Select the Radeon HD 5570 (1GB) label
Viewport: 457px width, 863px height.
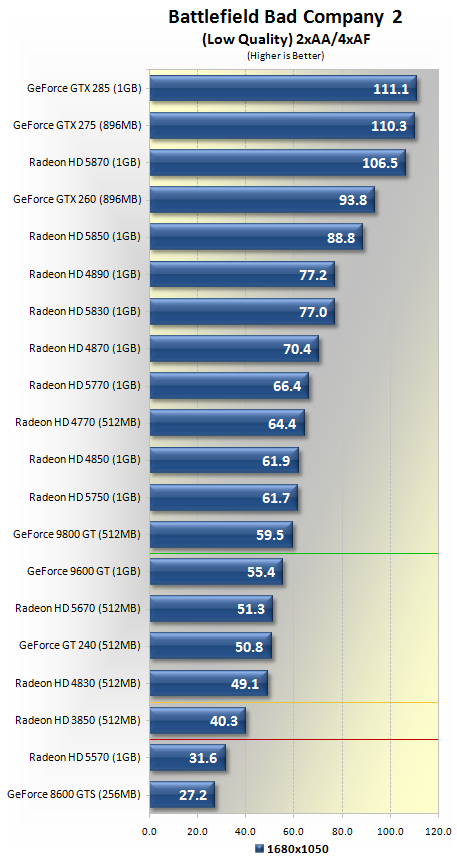point(85,757)
